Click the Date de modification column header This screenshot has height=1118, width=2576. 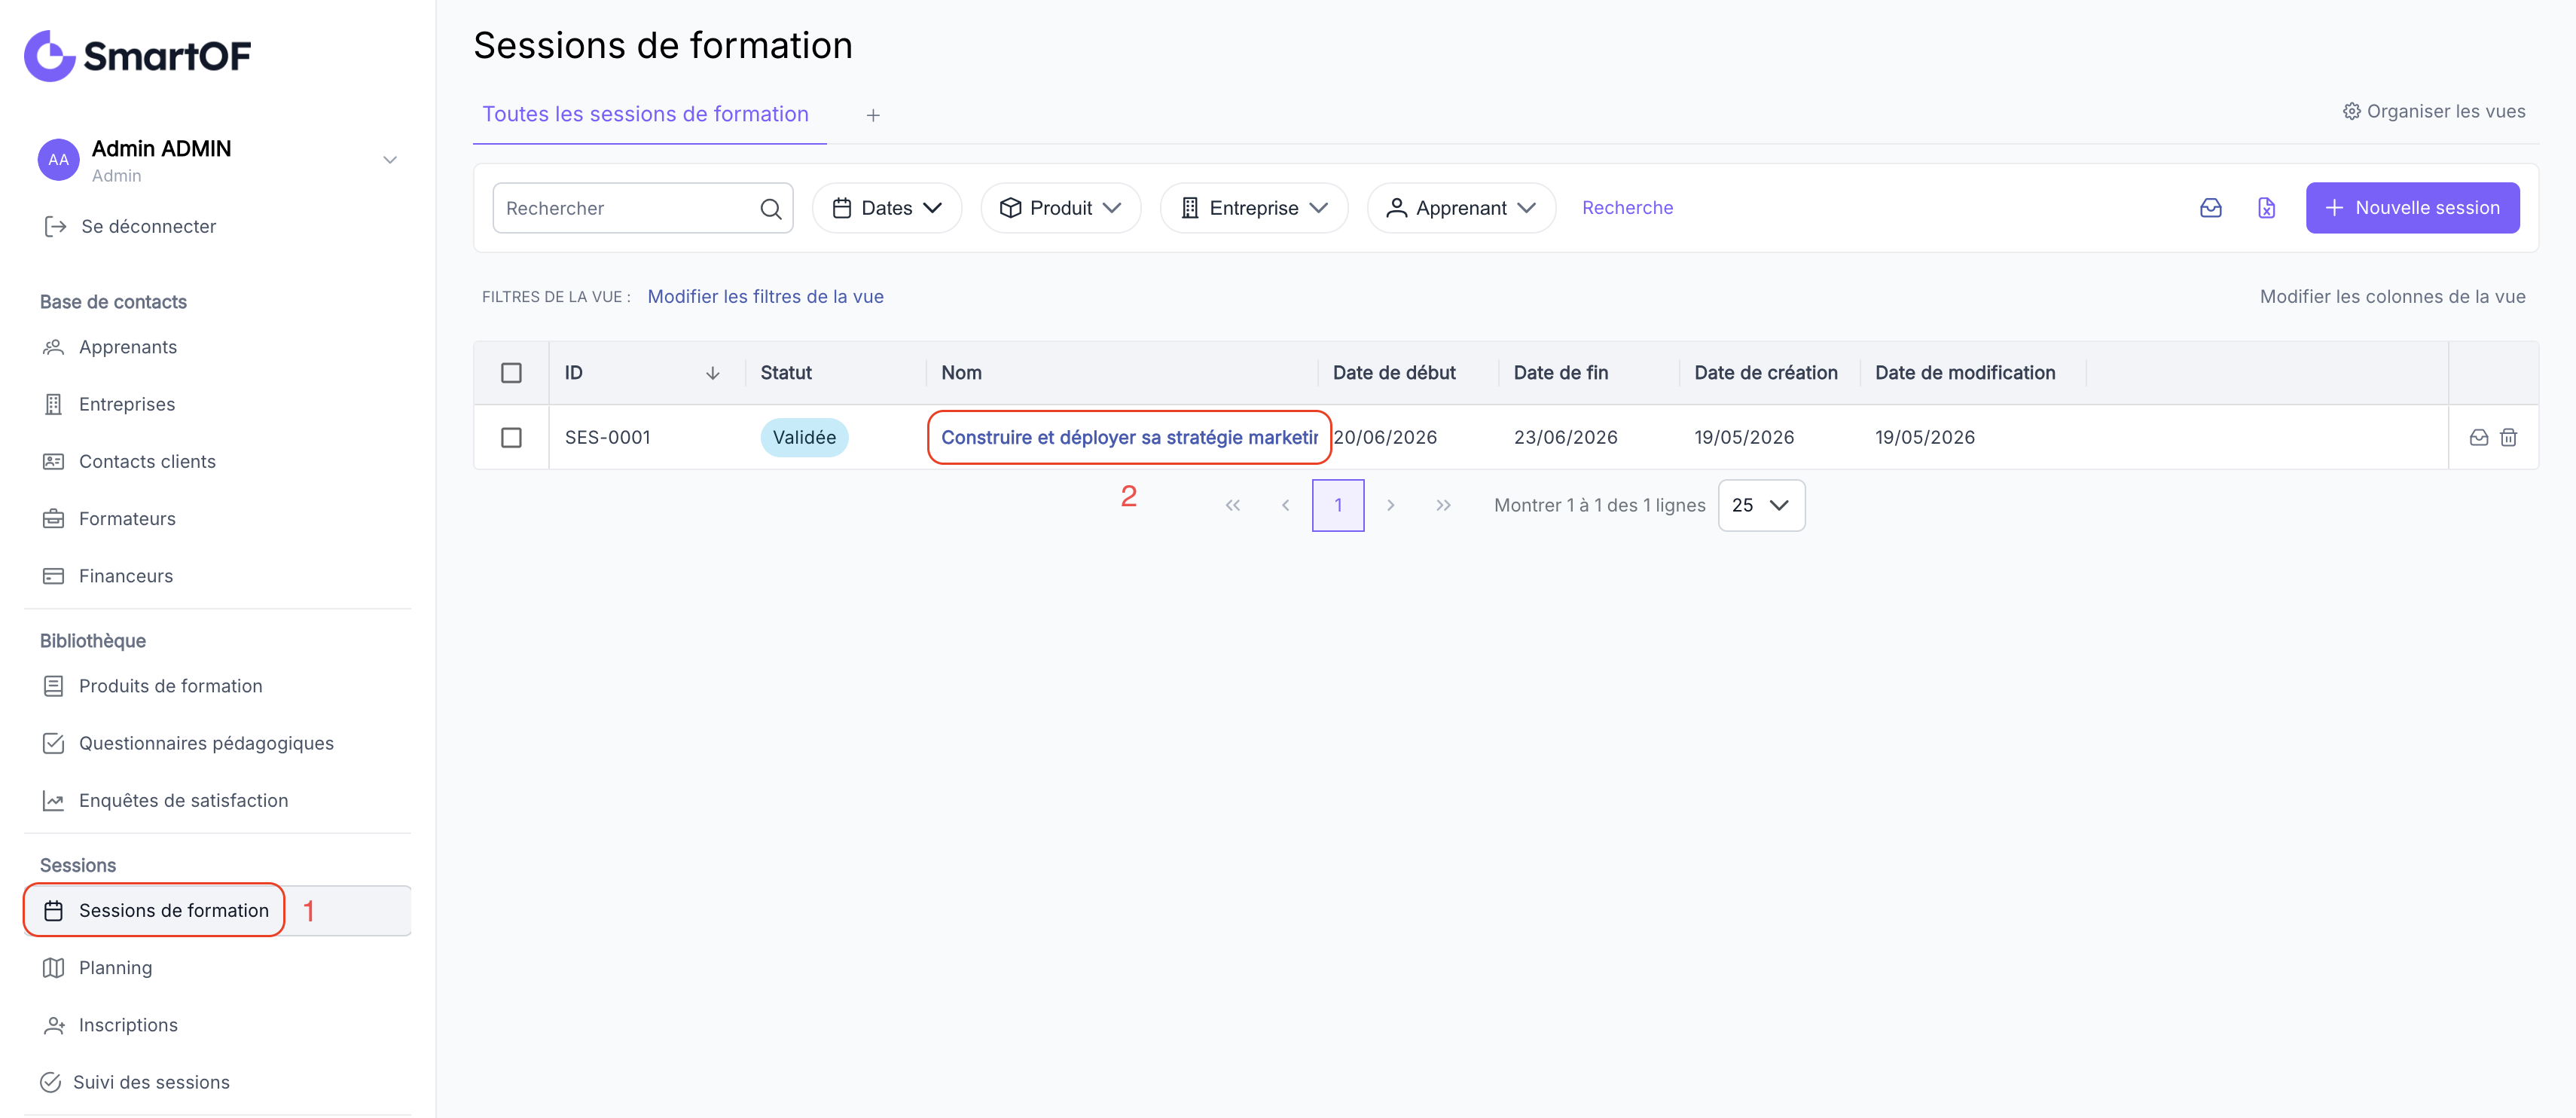click(x=1965, y=373)
